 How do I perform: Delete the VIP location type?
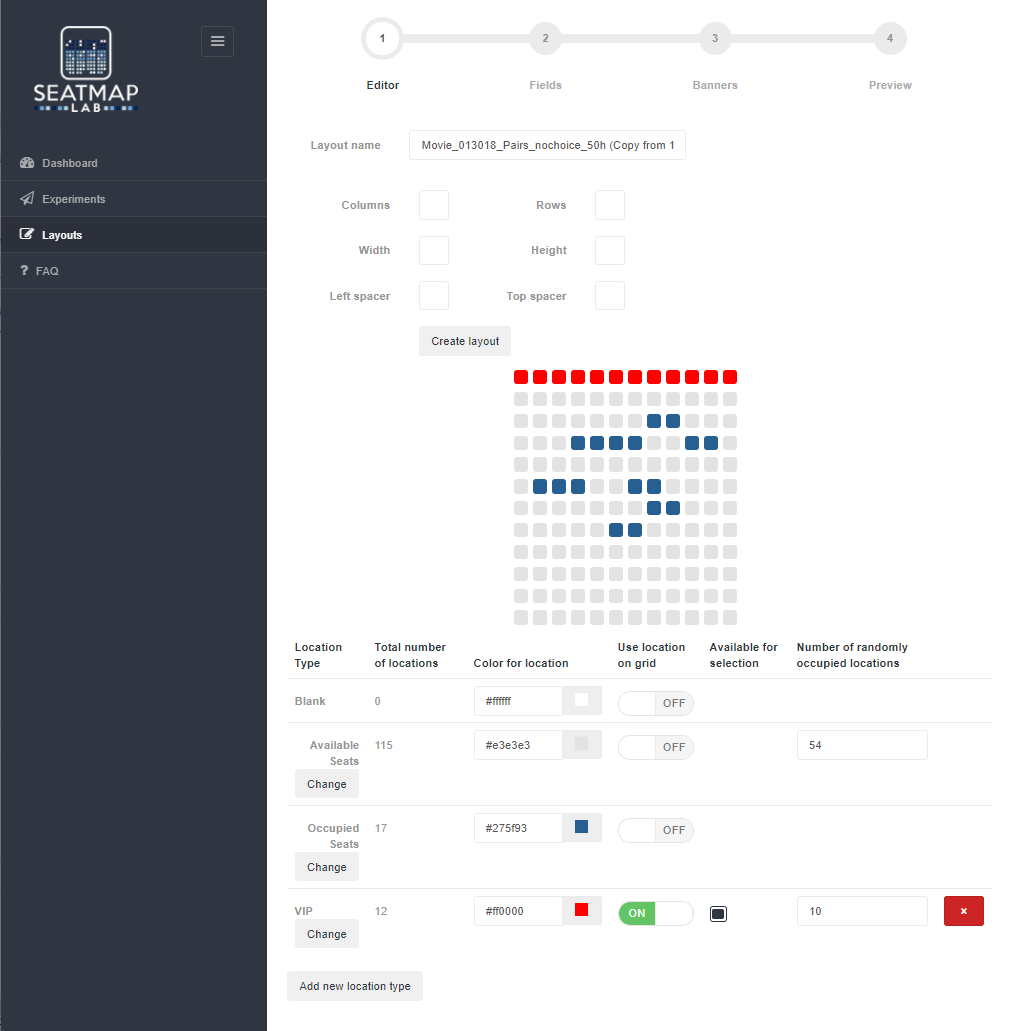coord(963,911)
